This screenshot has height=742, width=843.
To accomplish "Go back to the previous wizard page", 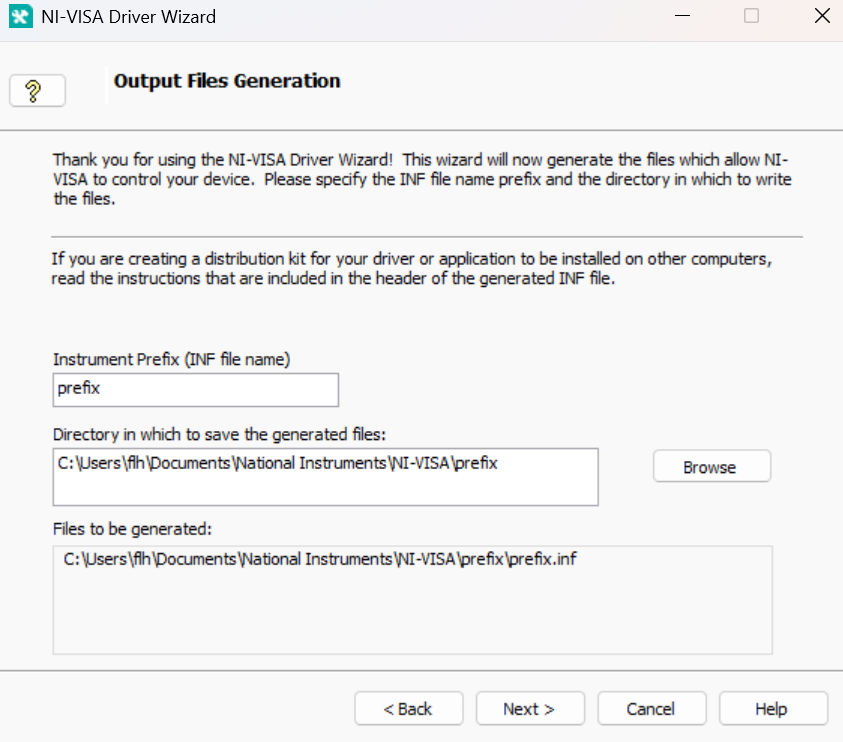I will point(409,709).
